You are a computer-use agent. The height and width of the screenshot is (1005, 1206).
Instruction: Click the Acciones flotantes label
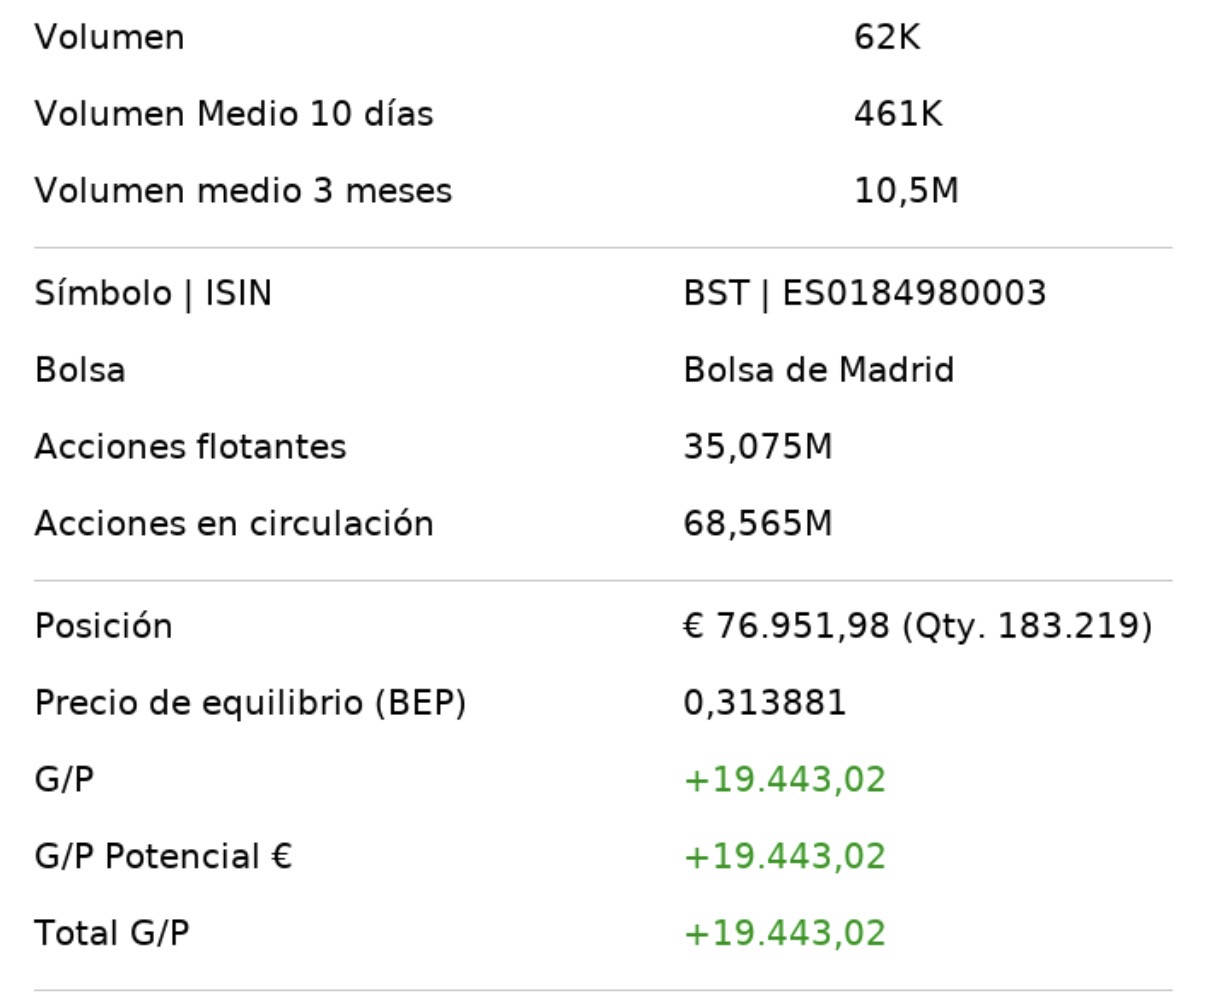[x=190, y=447]
